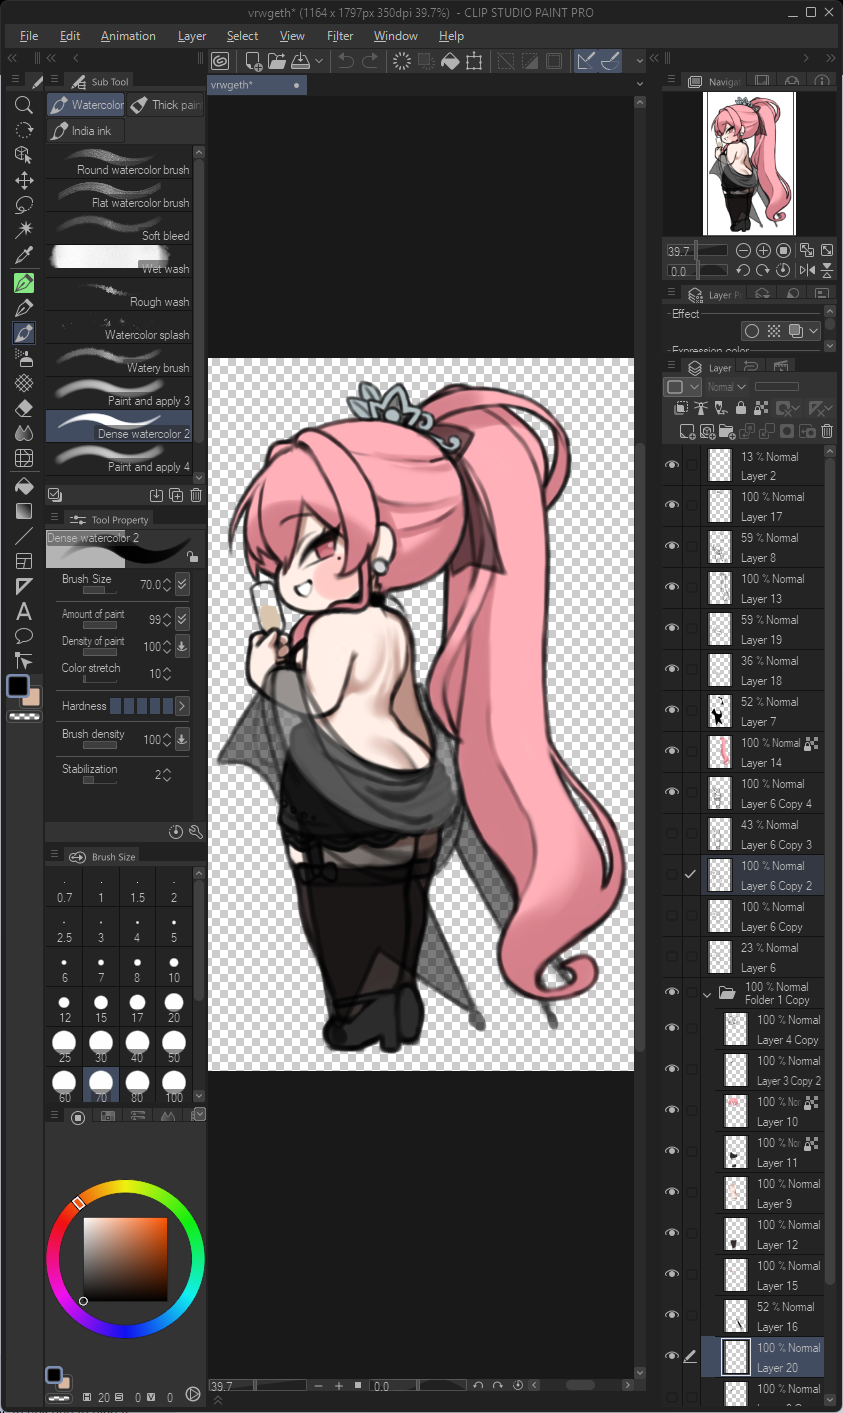The image size is (843, 1413).
Task: Hide Layer 17 using its eye icon
Action: (x=672, y=506)
